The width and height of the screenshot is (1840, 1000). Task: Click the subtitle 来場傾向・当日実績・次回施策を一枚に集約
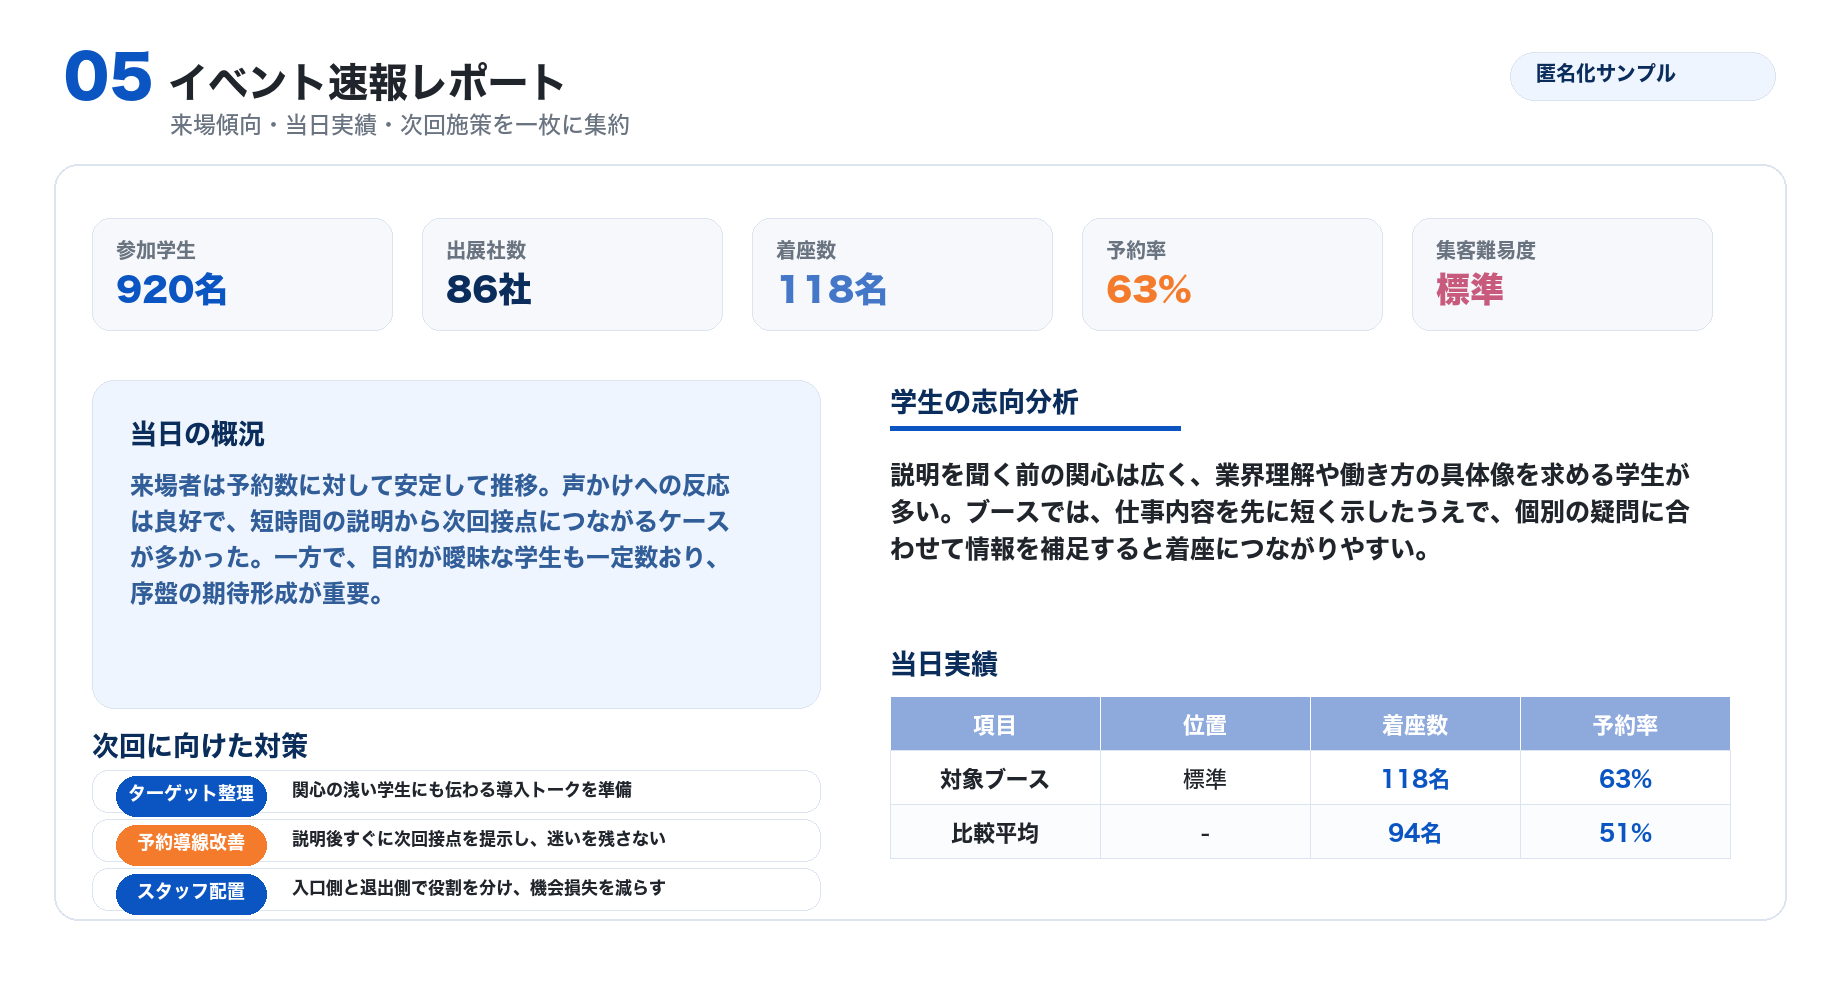399,125
